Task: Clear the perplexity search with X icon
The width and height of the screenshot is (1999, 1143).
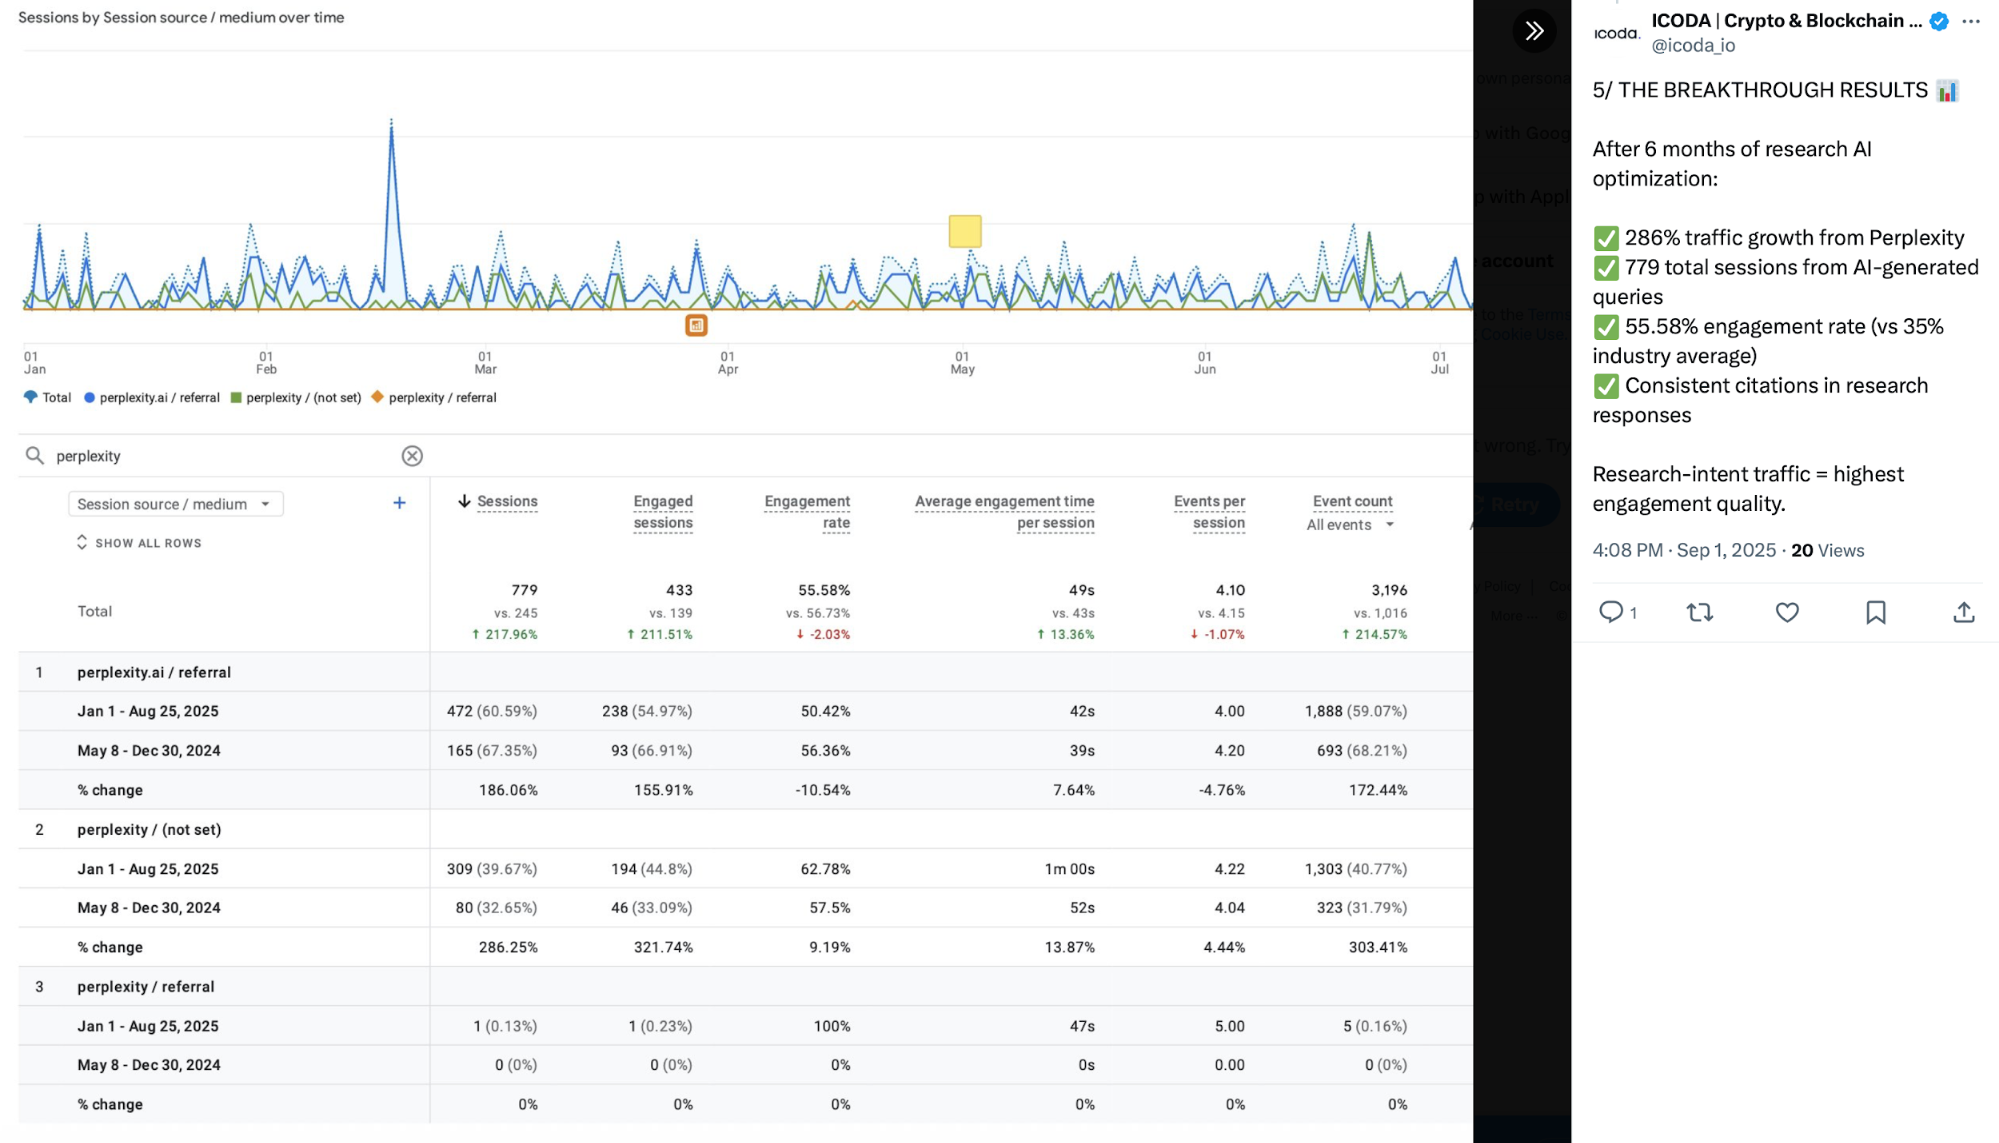Action: 412,456
